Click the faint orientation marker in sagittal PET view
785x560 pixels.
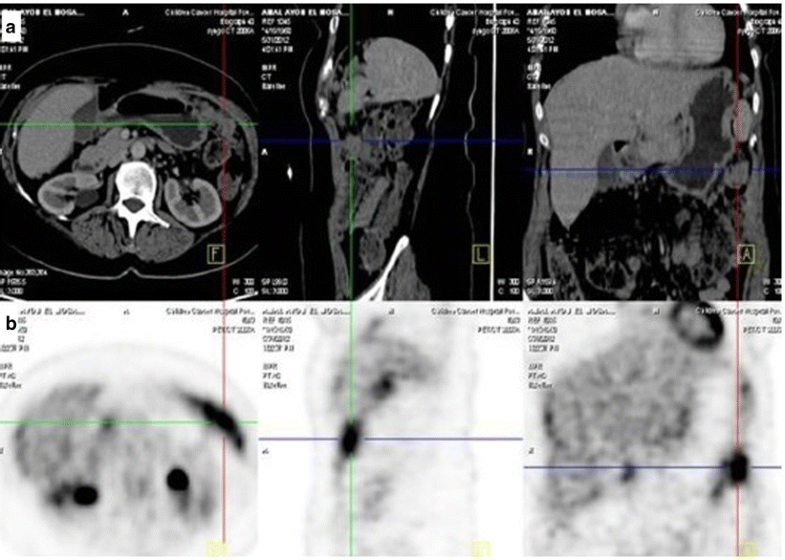tap(481, 548)
